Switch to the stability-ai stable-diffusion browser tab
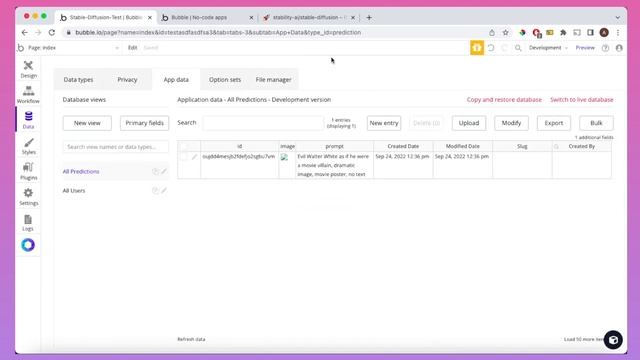The image size is (640, 360). (x=309, y=18)
